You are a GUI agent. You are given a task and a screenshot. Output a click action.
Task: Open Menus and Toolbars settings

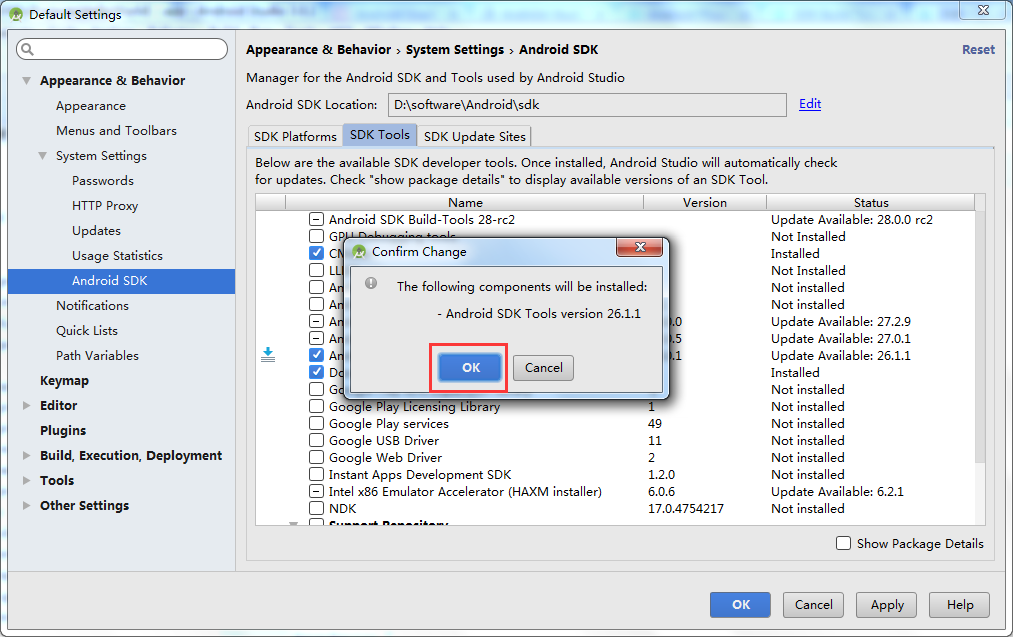point(116,131)
